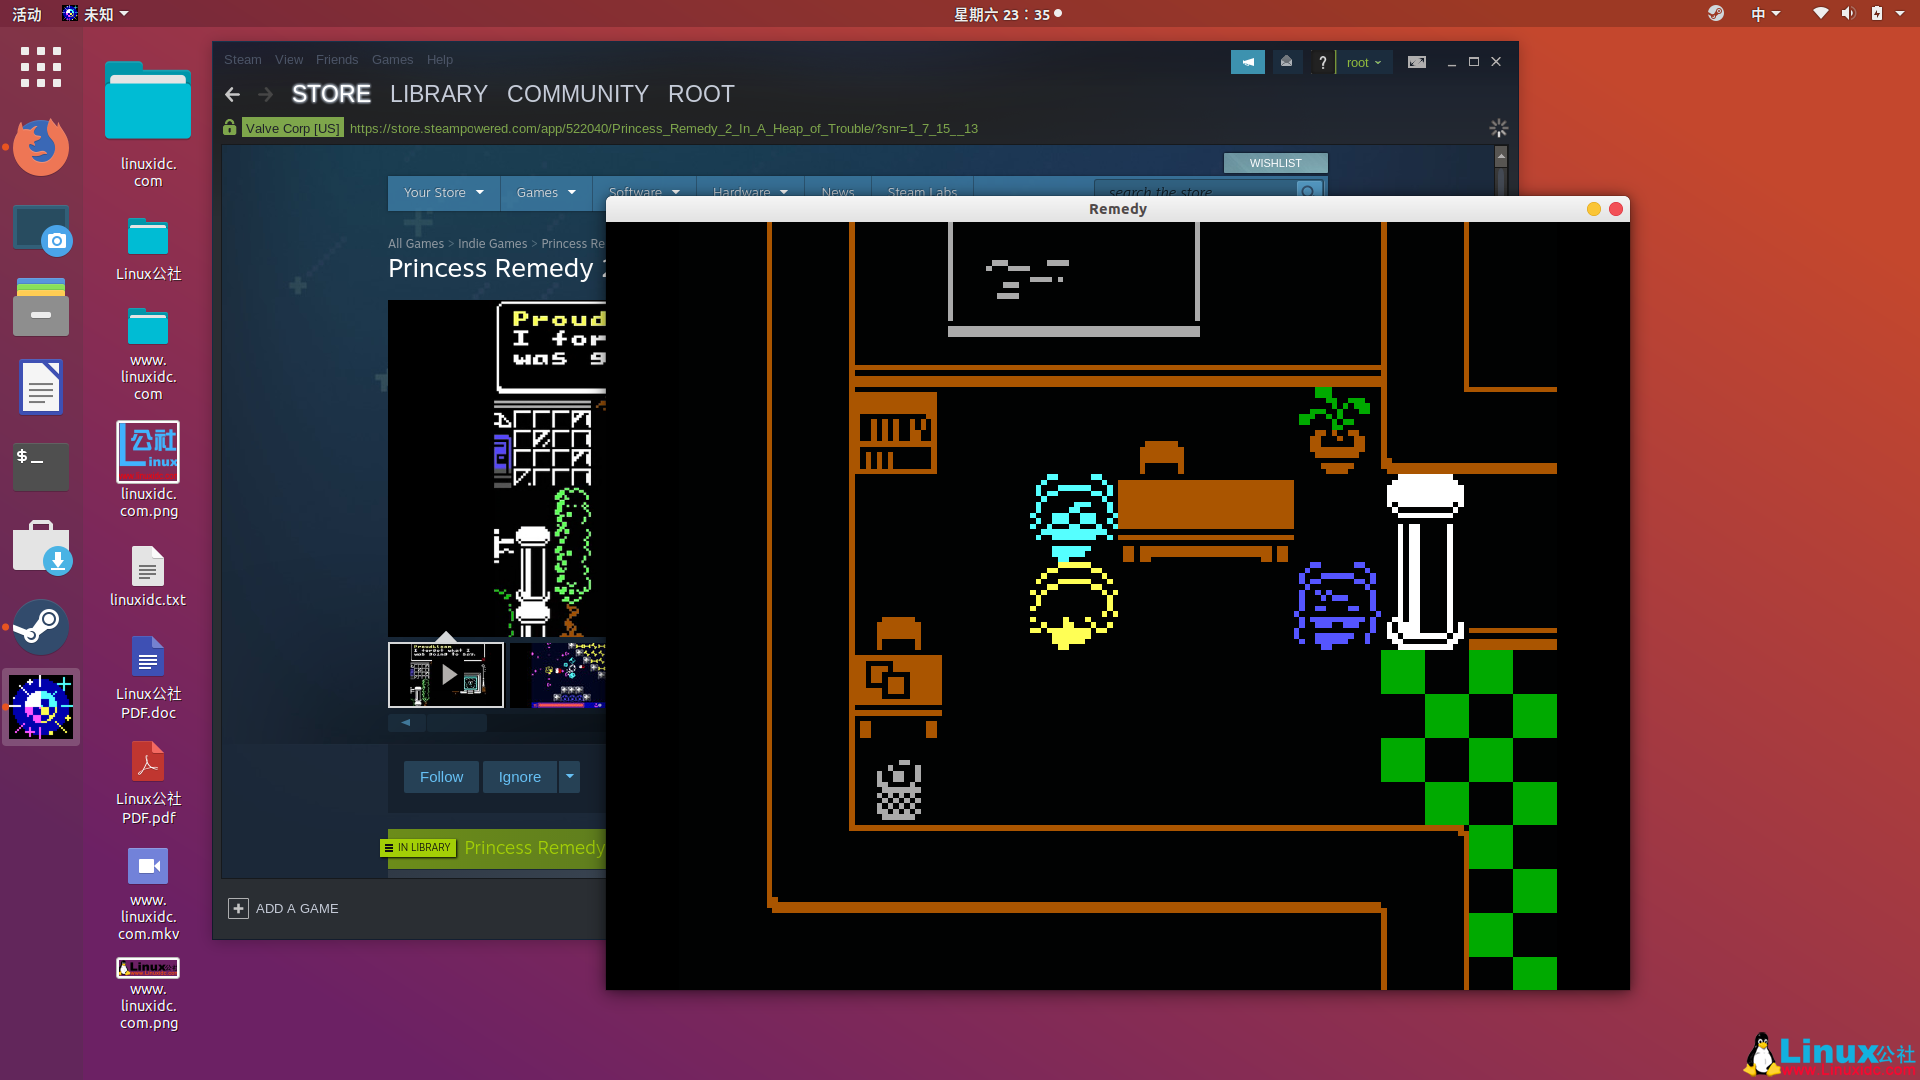Image resolution: width=1920 pixels, height=1080 pixels.
Task: Switch to Big Picture mode icon
Action: [1417, 62]
